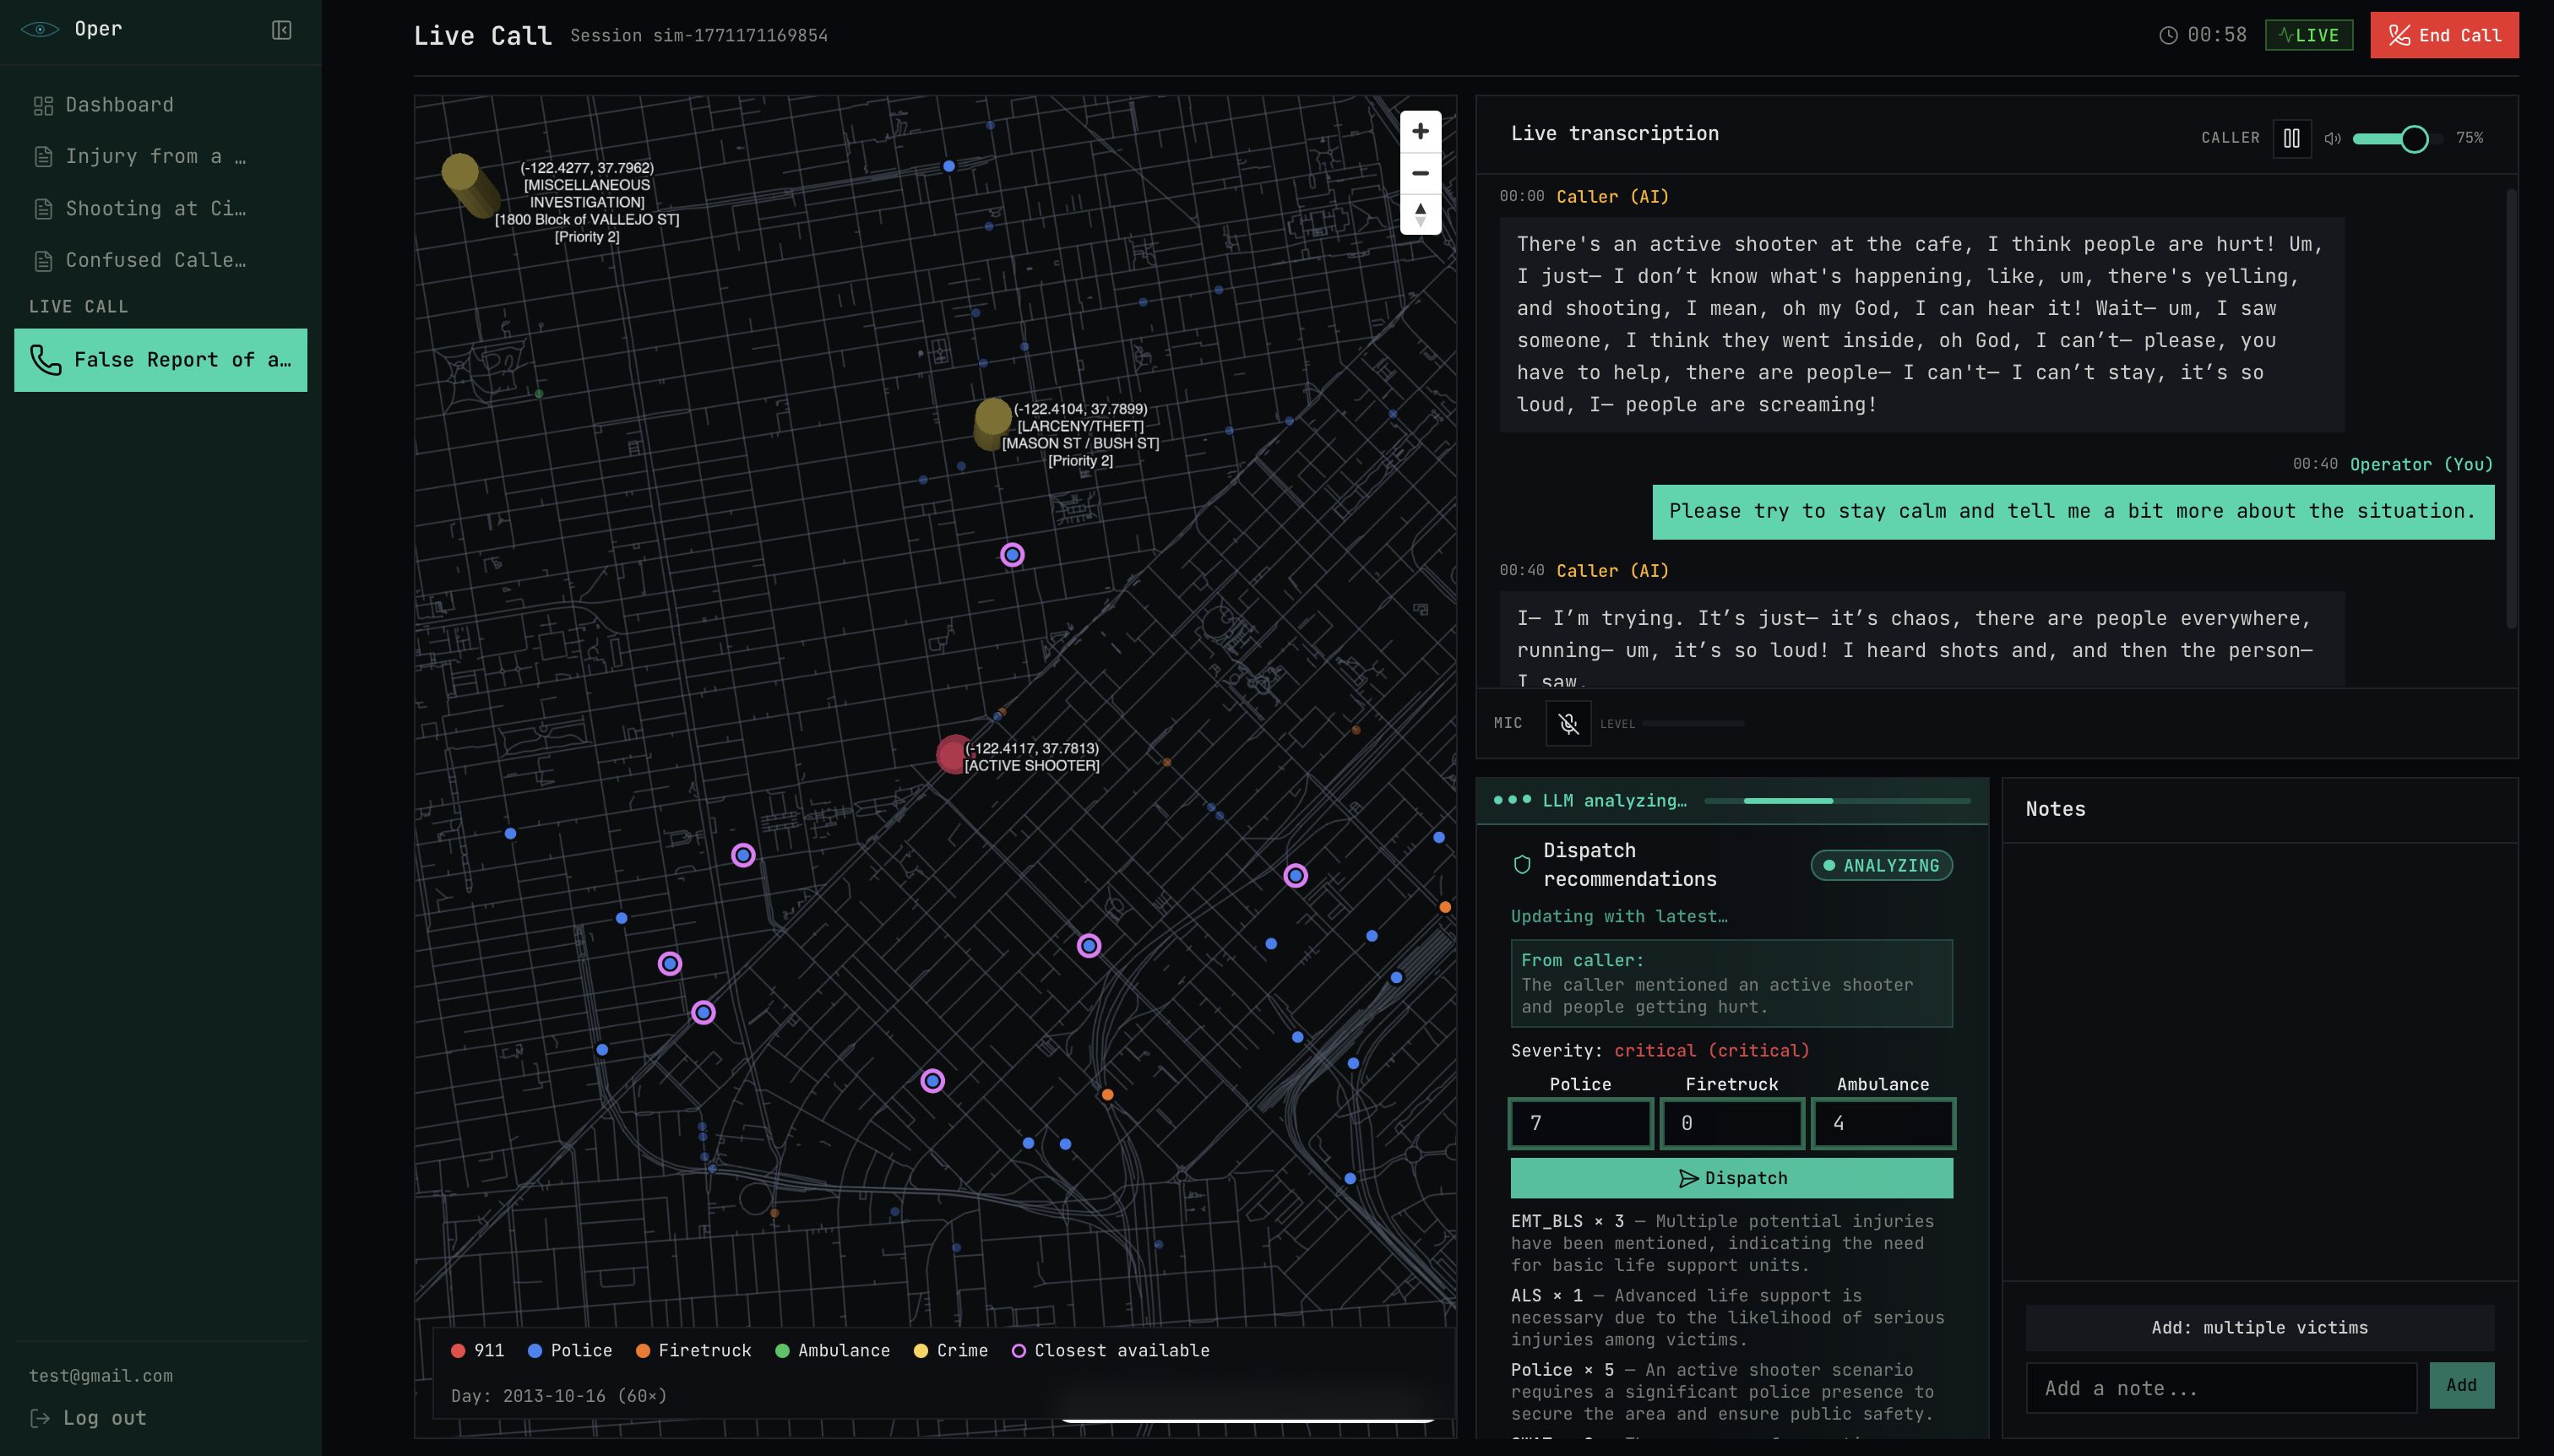Click the Ambulance units count field

click(1882, 1123)
